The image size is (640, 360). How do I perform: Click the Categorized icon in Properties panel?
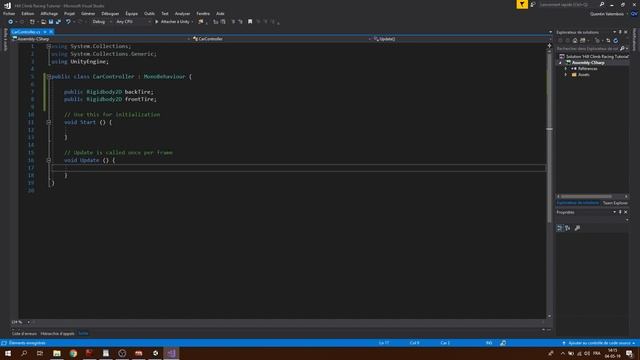tap(560, 228)
